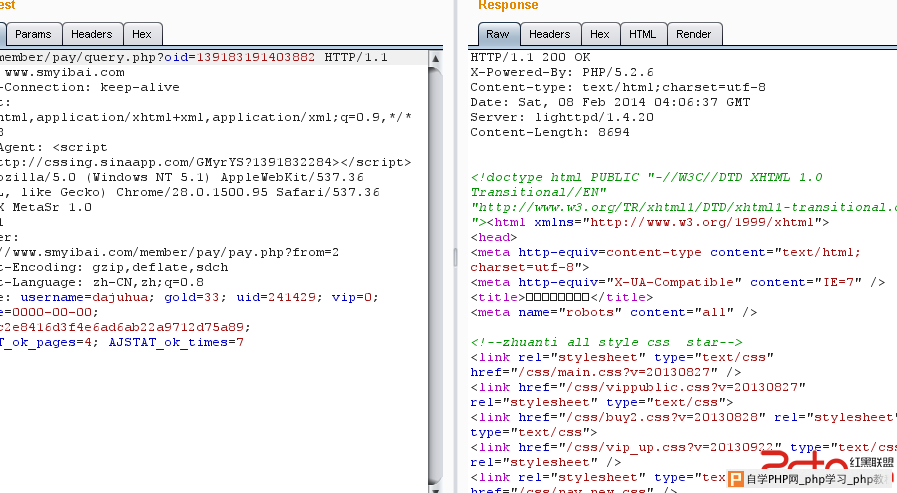Click the Response pane heading

[x=508, y=5]
